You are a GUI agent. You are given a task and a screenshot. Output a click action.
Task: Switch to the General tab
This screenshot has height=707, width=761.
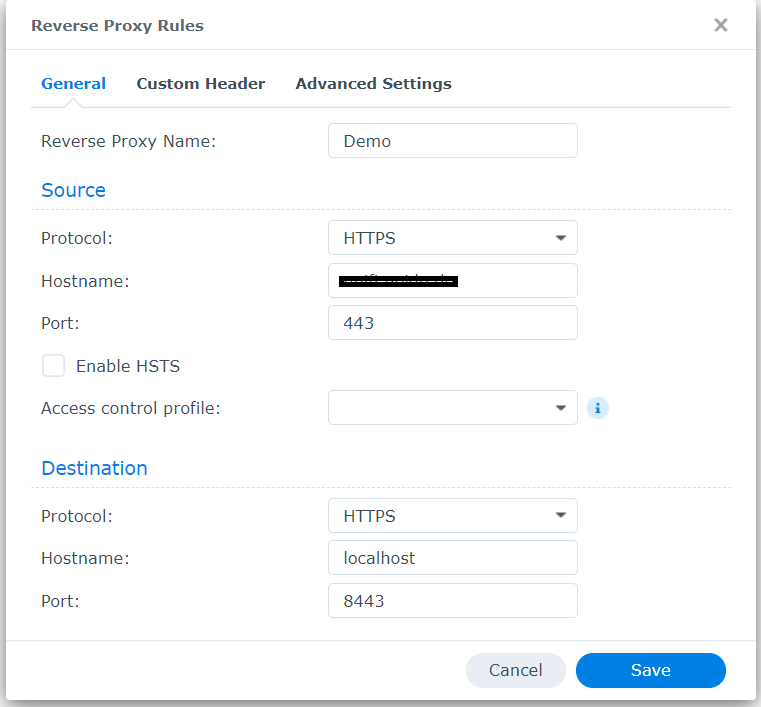[x=73, y=84]
